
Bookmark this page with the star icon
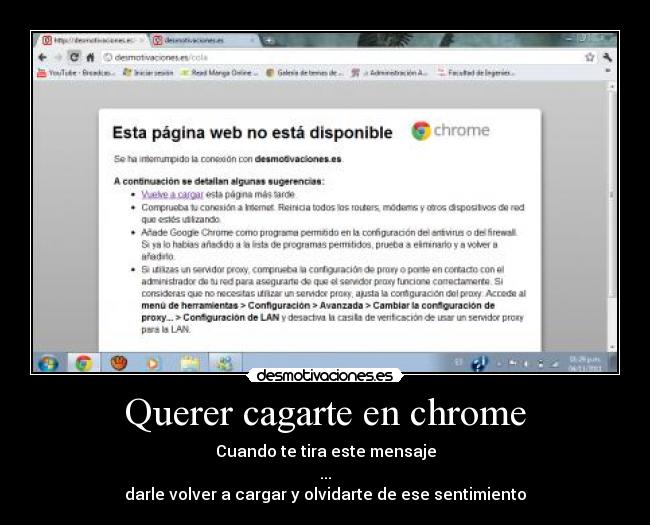(589, 57)
